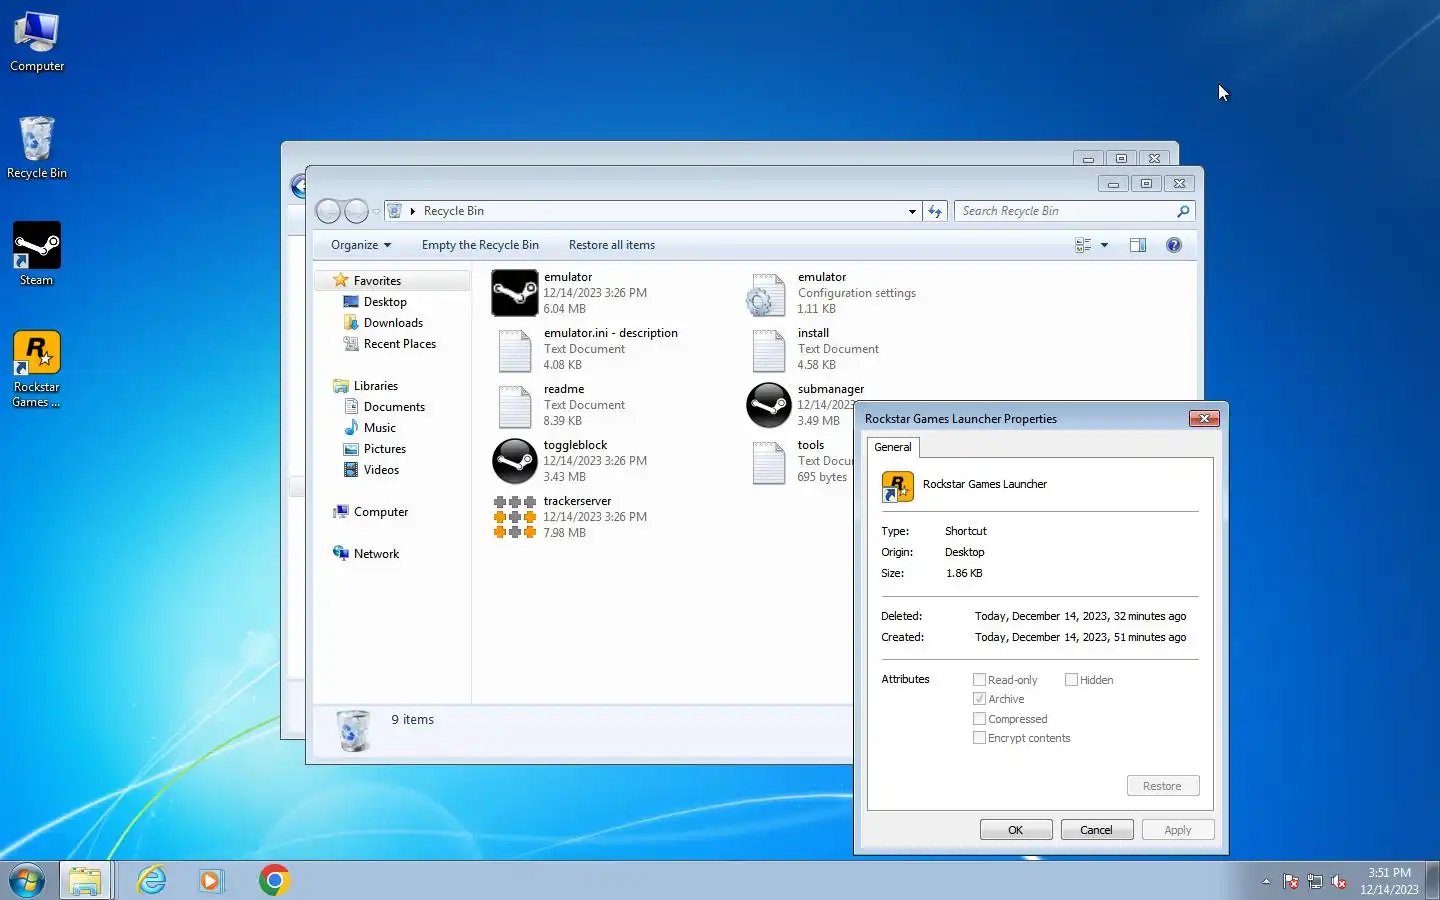Click Restore all items

pyautogui.click(x=612, y=245)
